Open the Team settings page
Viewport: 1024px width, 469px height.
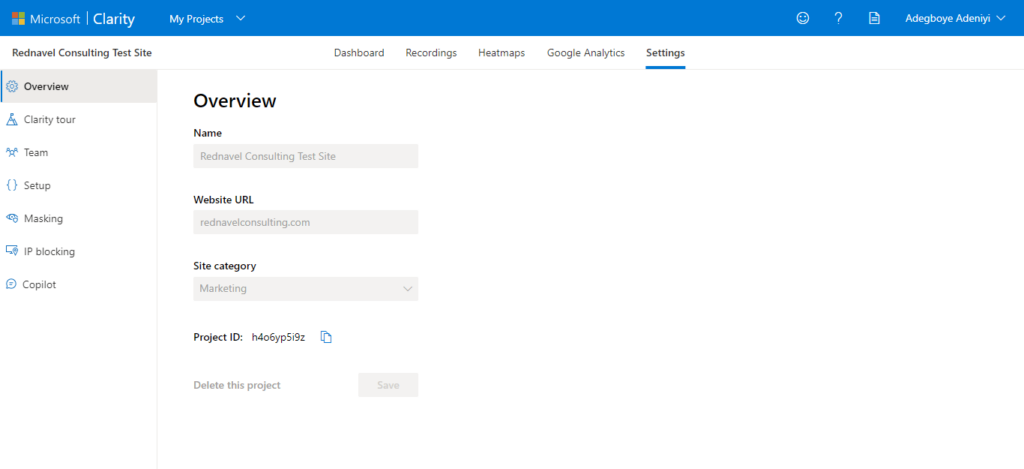tap(78, 152)
